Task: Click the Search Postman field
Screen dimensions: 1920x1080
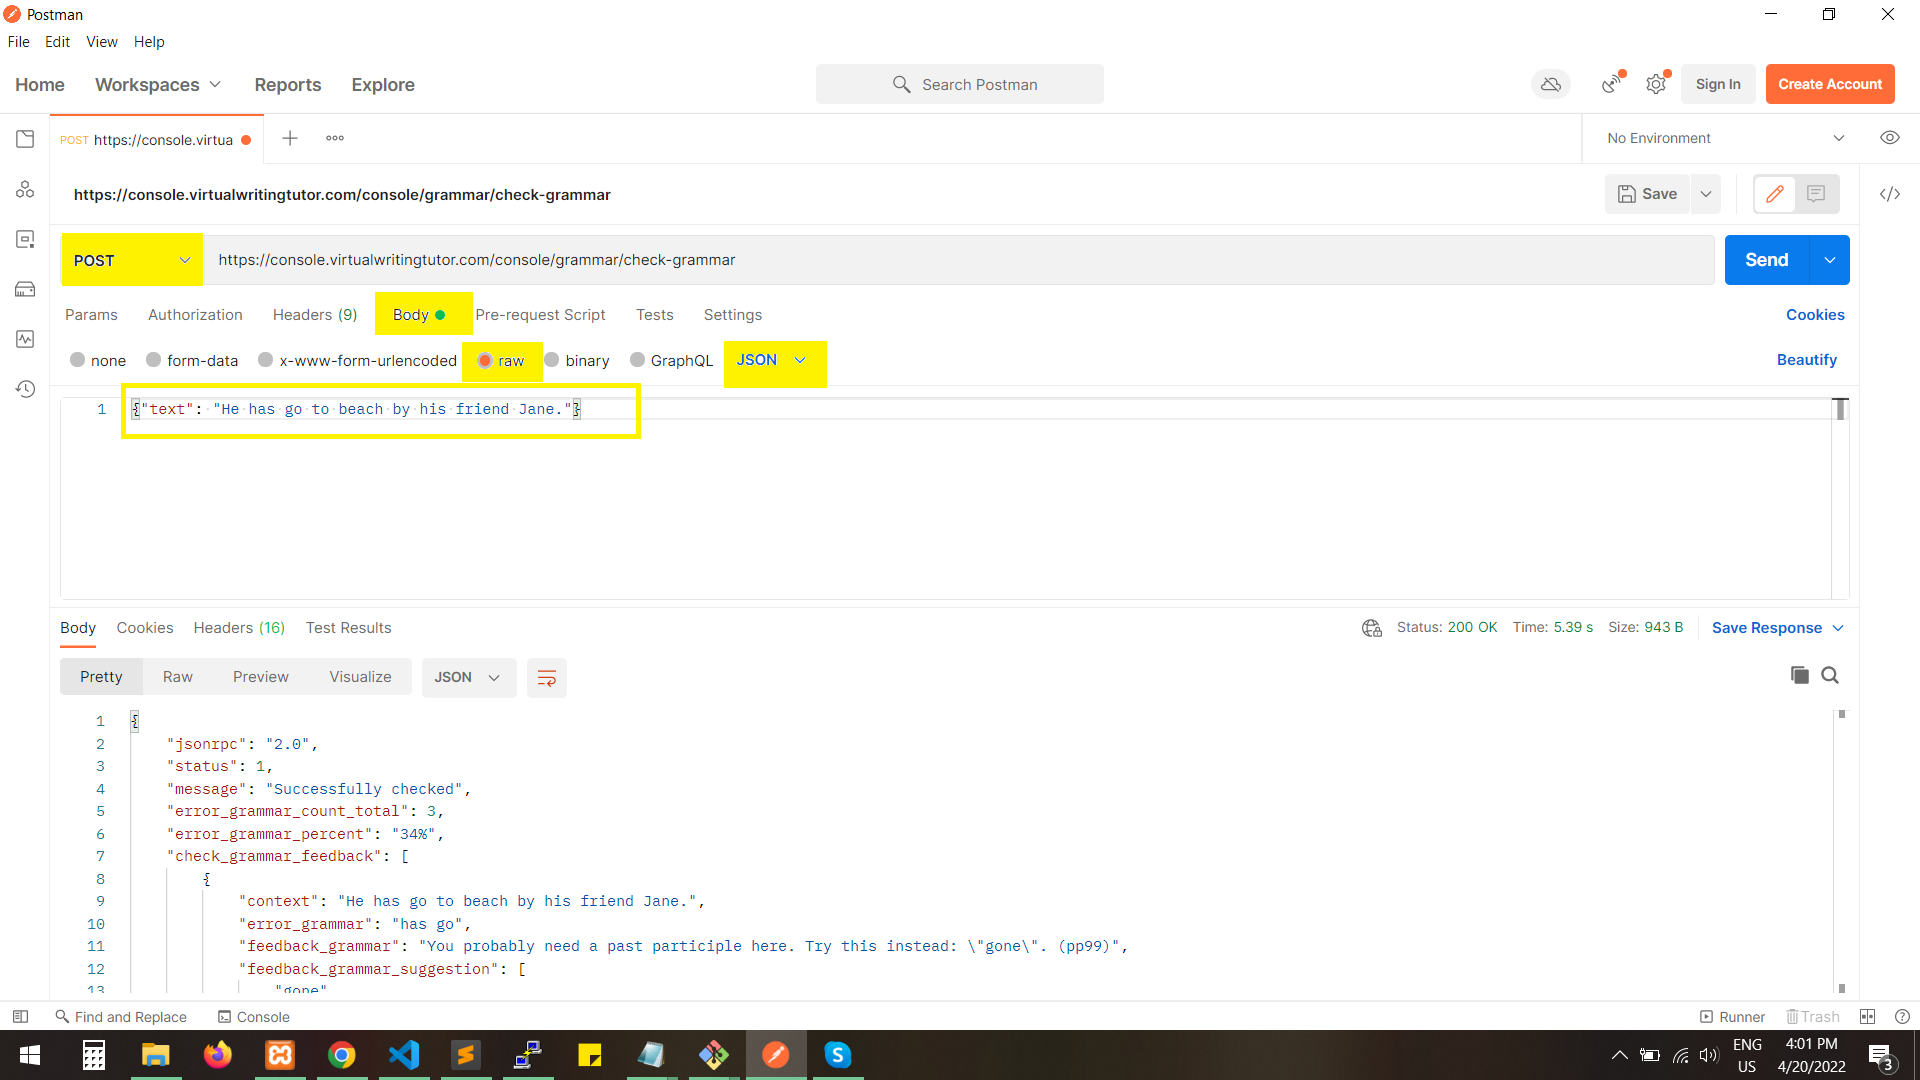Action: coord(960,84)
